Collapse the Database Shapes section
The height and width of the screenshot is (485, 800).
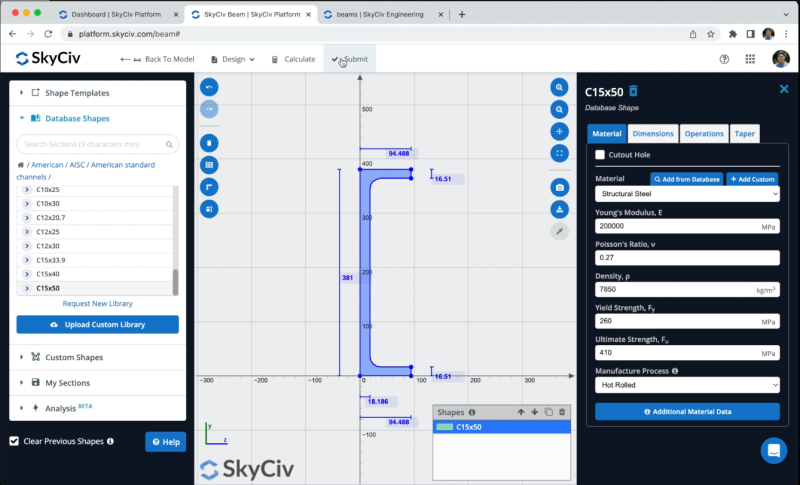[97, 118]
